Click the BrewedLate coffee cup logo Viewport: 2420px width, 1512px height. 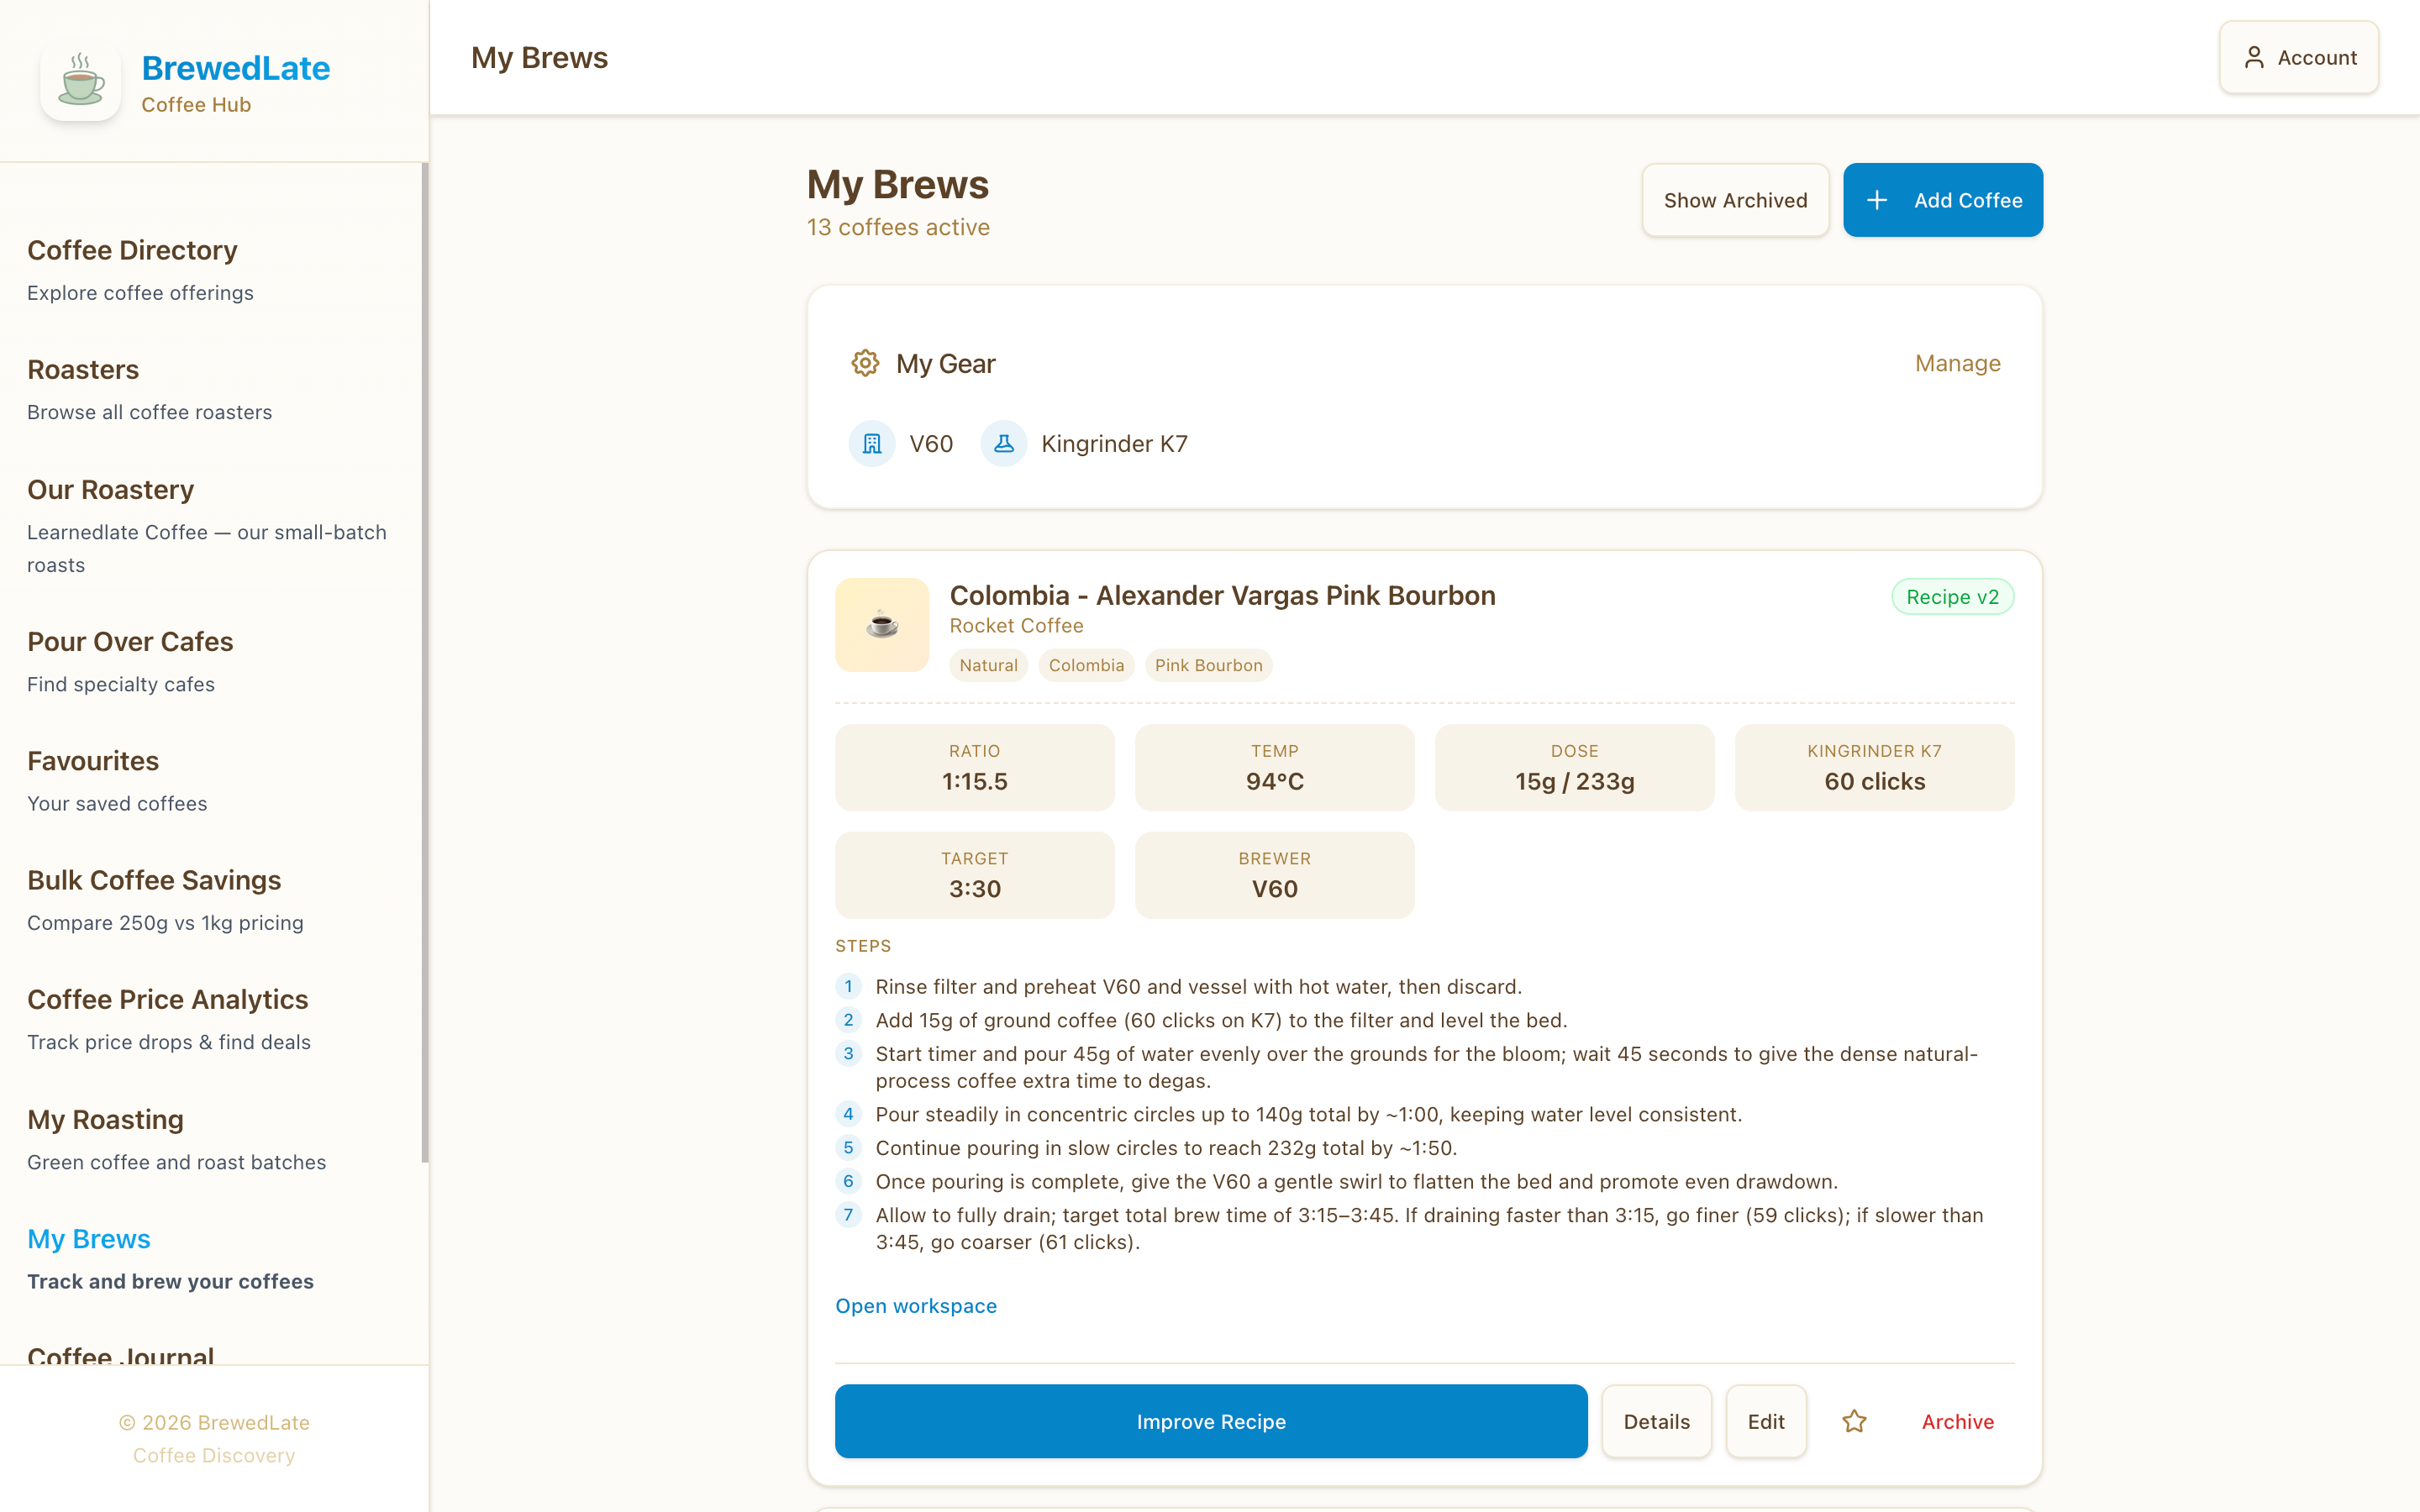[x=80, y=82]
